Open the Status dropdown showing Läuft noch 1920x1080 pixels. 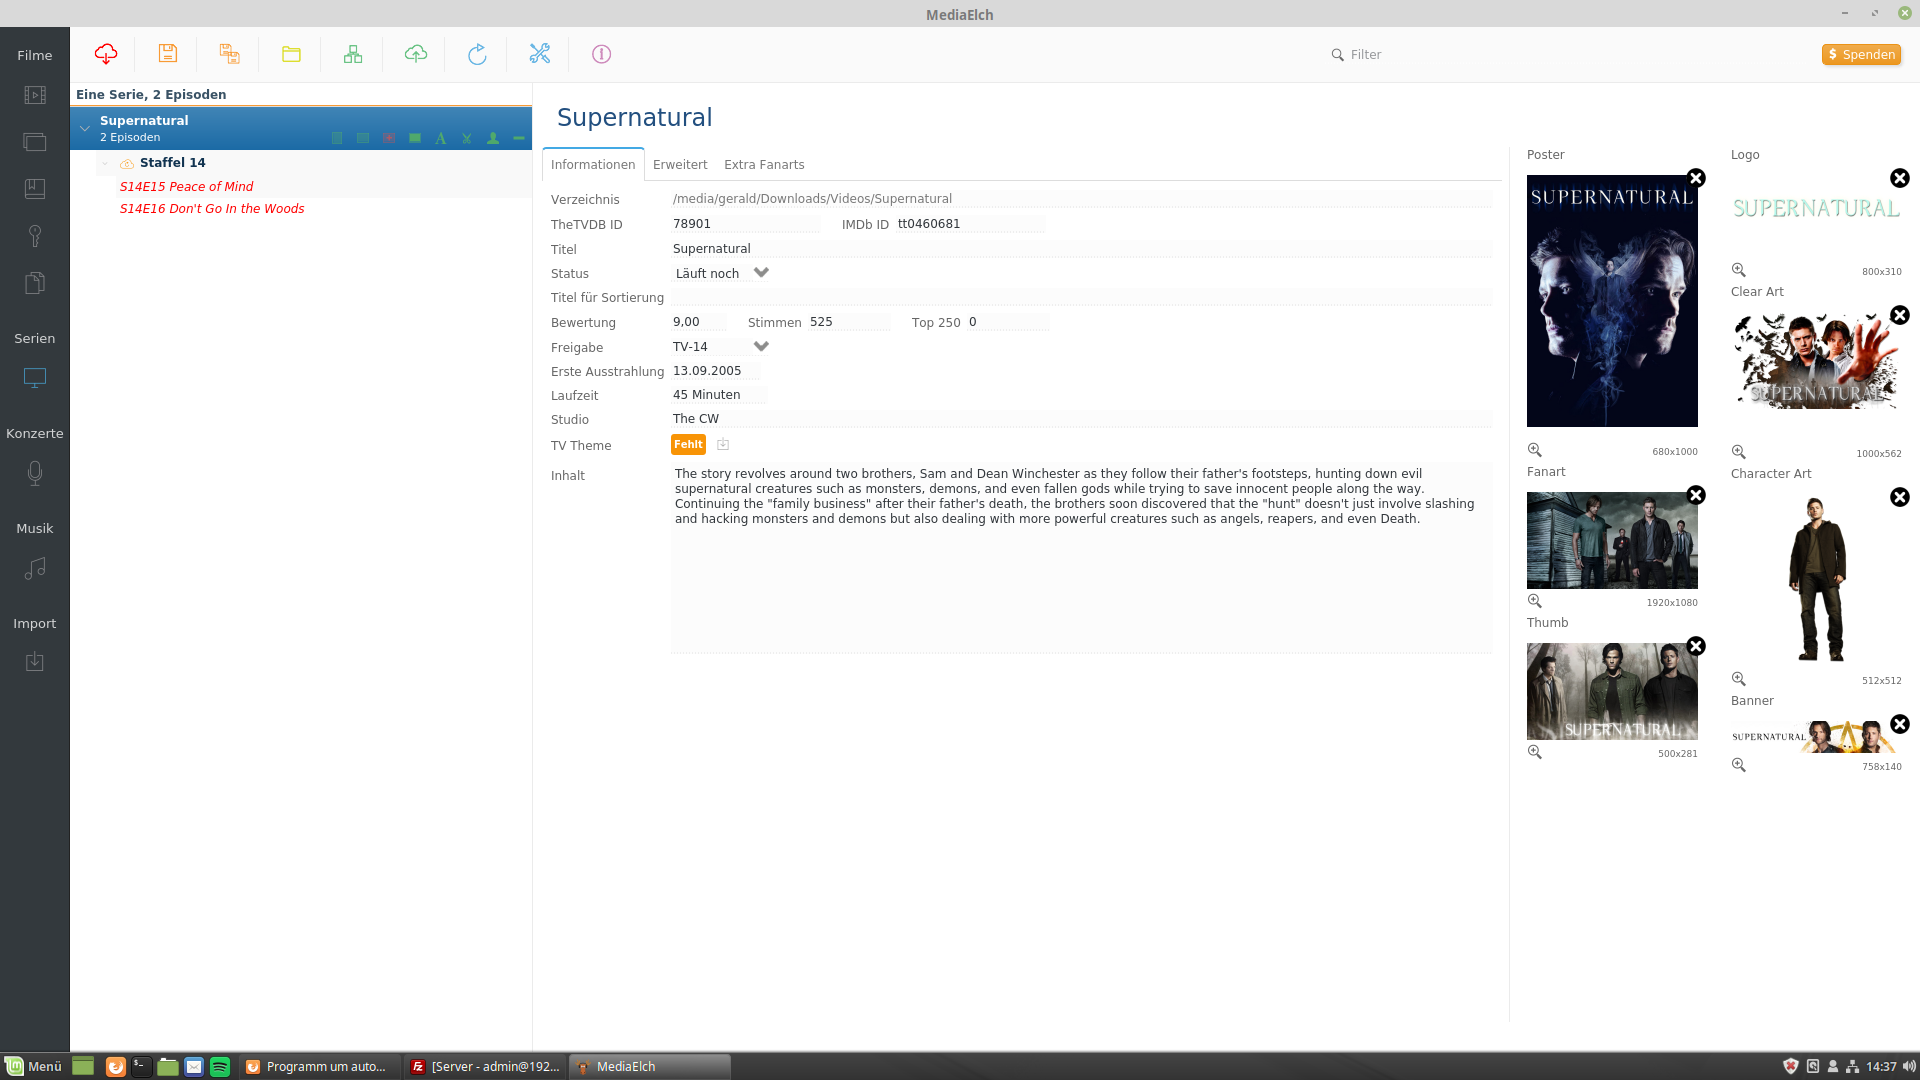click(721, 273)
